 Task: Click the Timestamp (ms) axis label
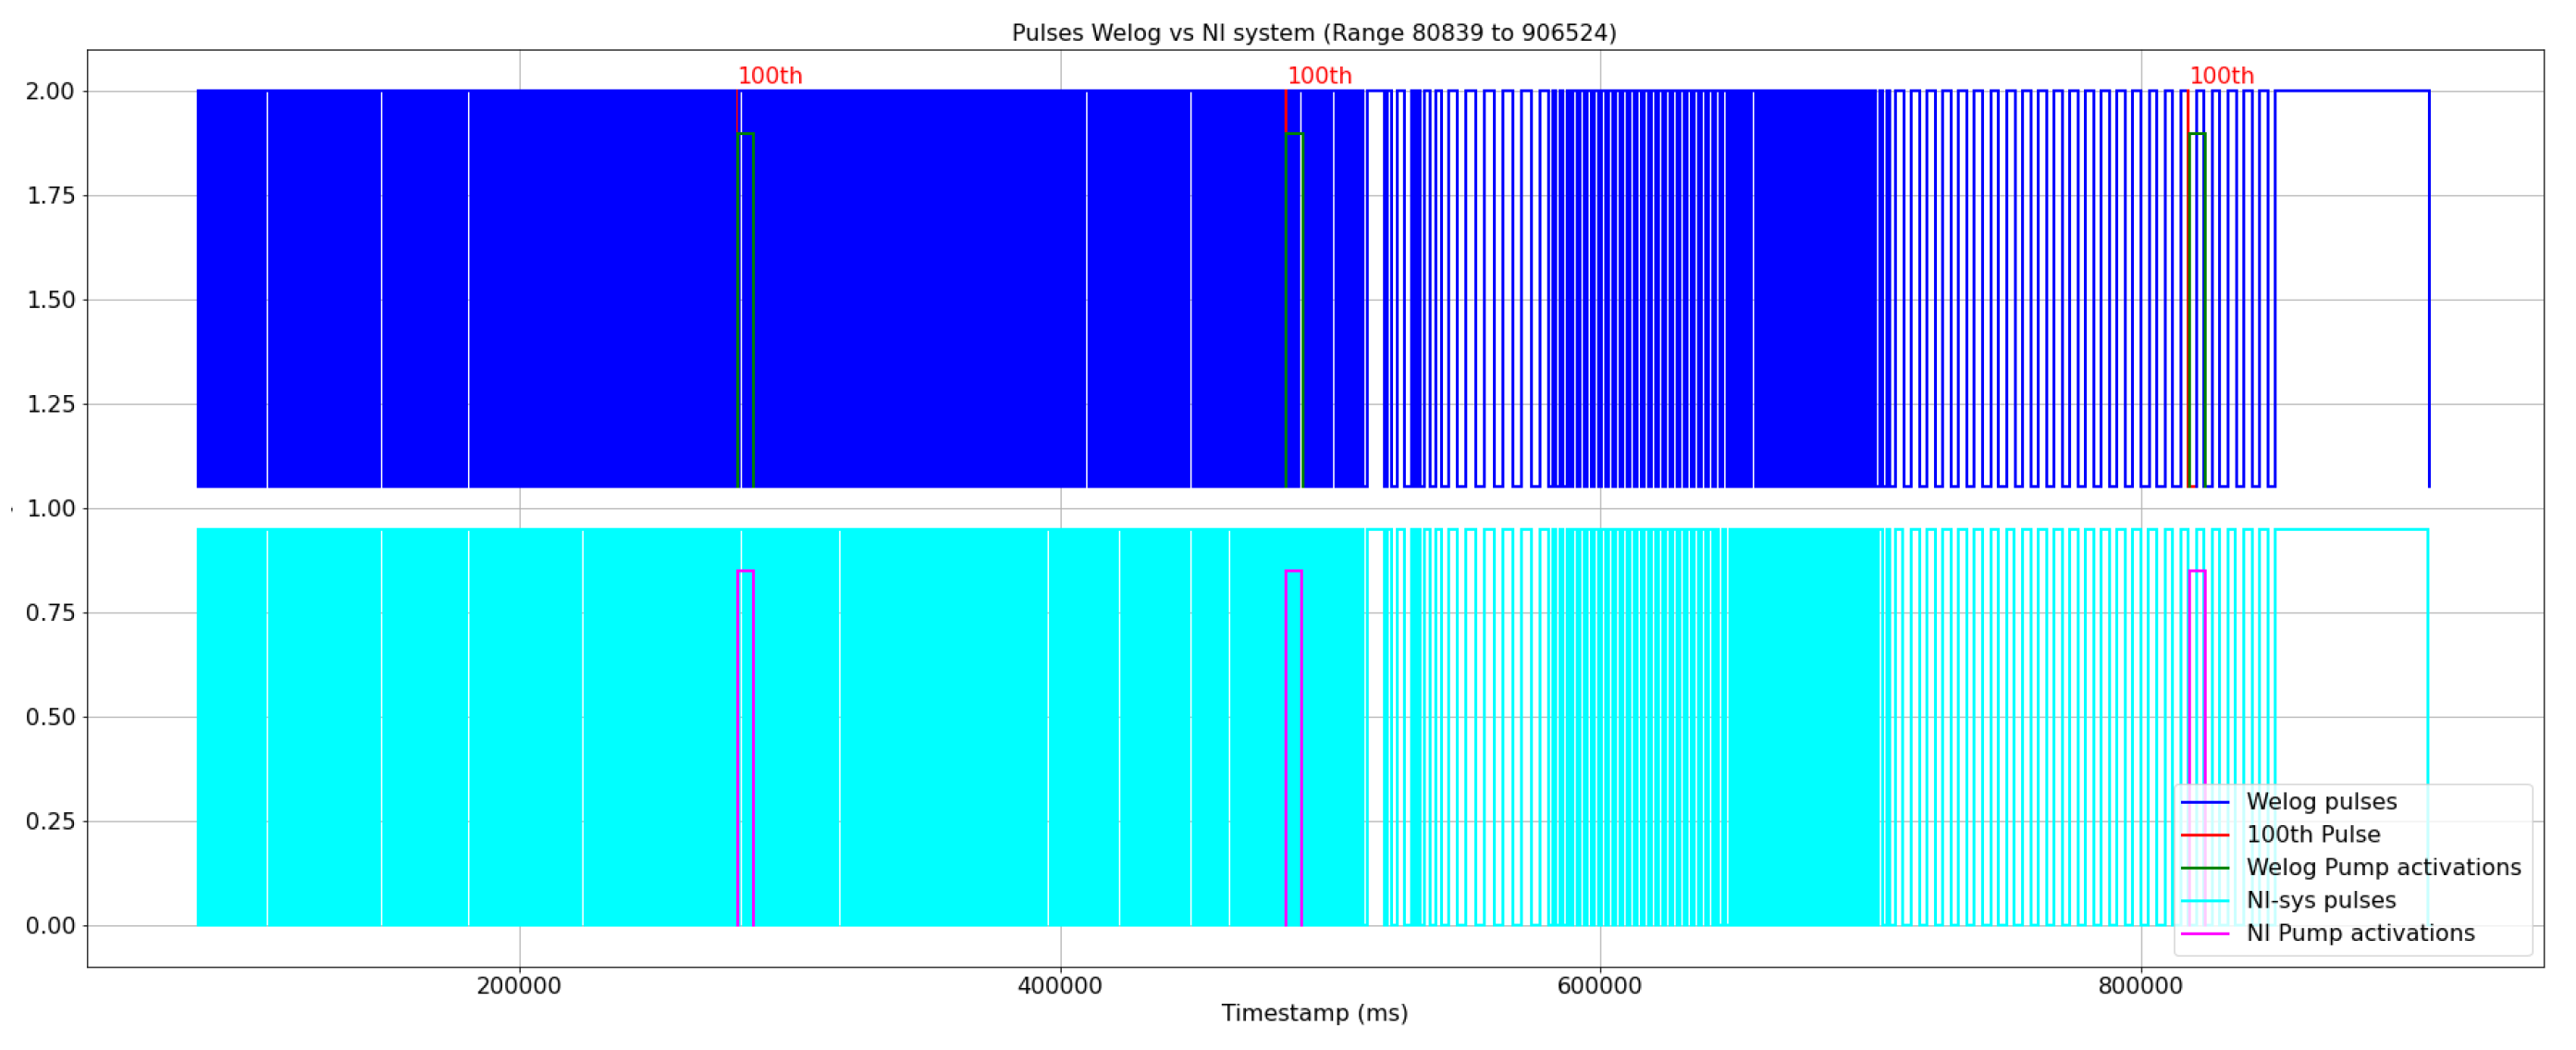tap(1314, 1013)
